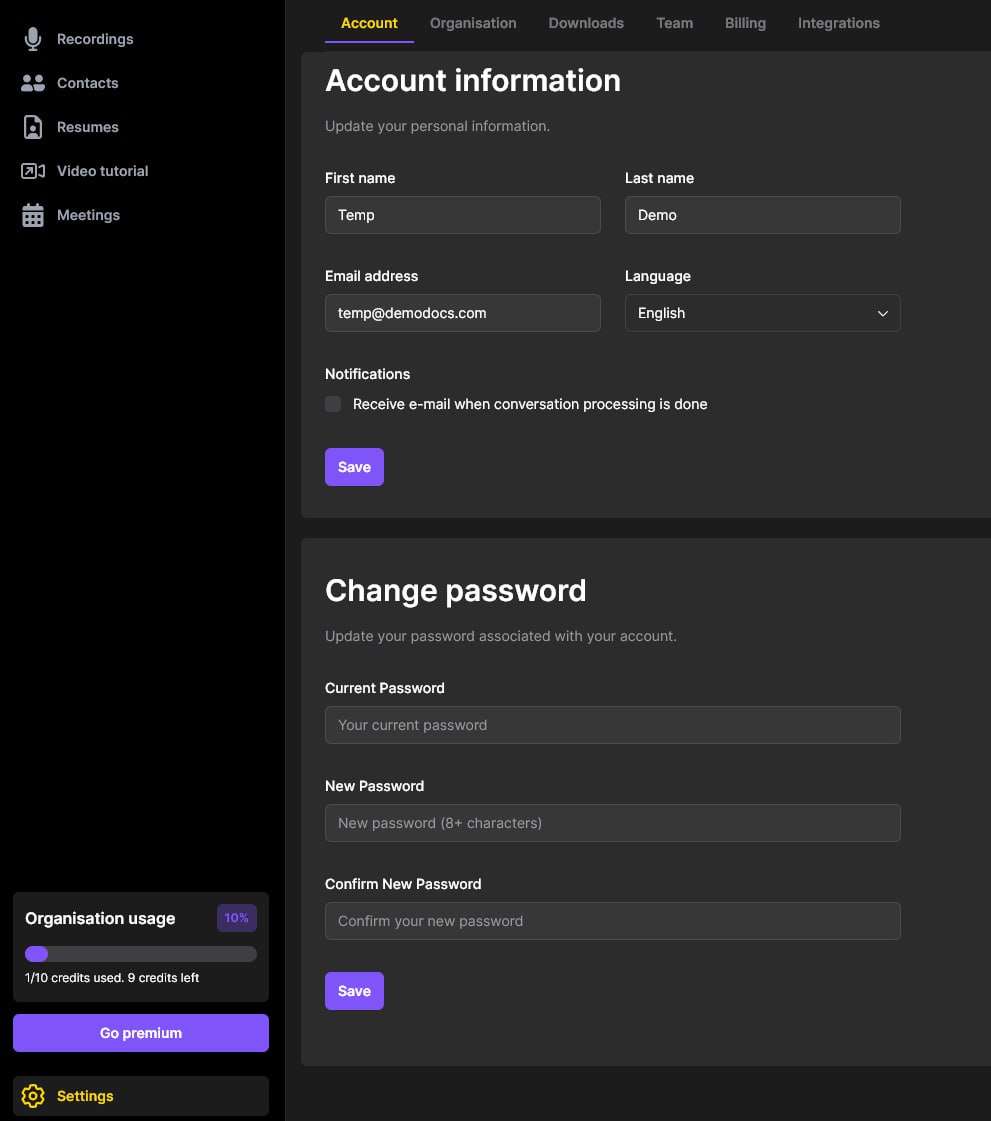Viewport: 991px width, 1121px height.
Task: Click the Organisation usage progress bar
Action: pyautogui.click(x=140, y=954)
